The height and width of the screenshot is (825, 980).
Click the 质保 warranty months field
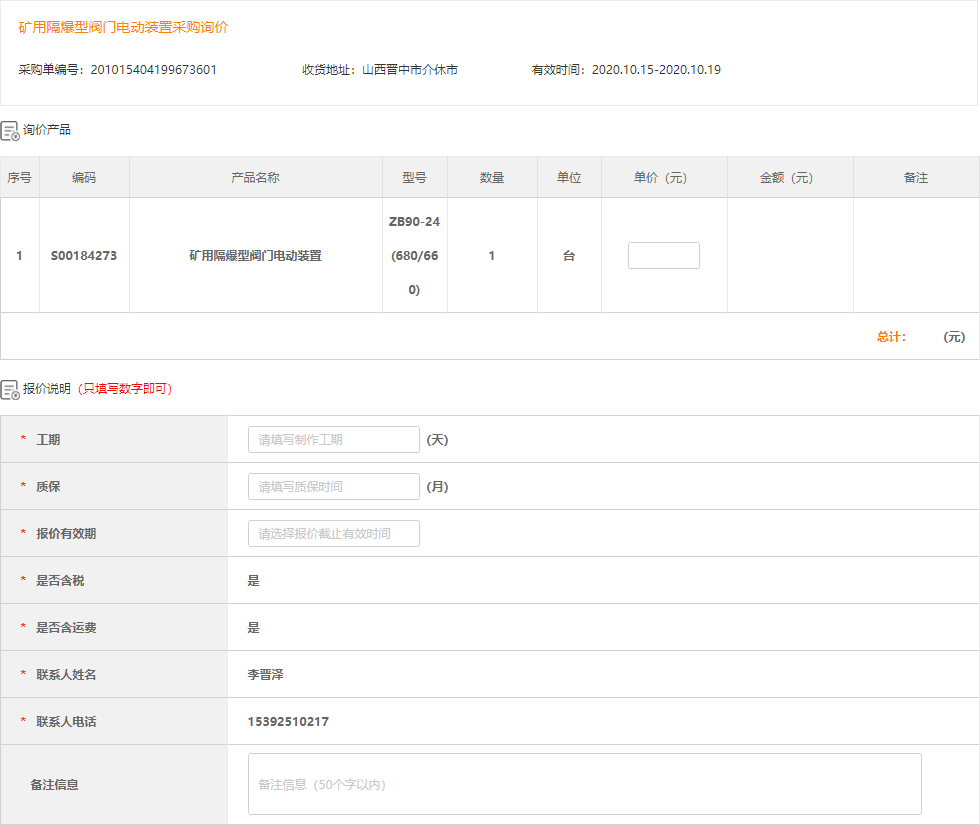tap(333, 487)
